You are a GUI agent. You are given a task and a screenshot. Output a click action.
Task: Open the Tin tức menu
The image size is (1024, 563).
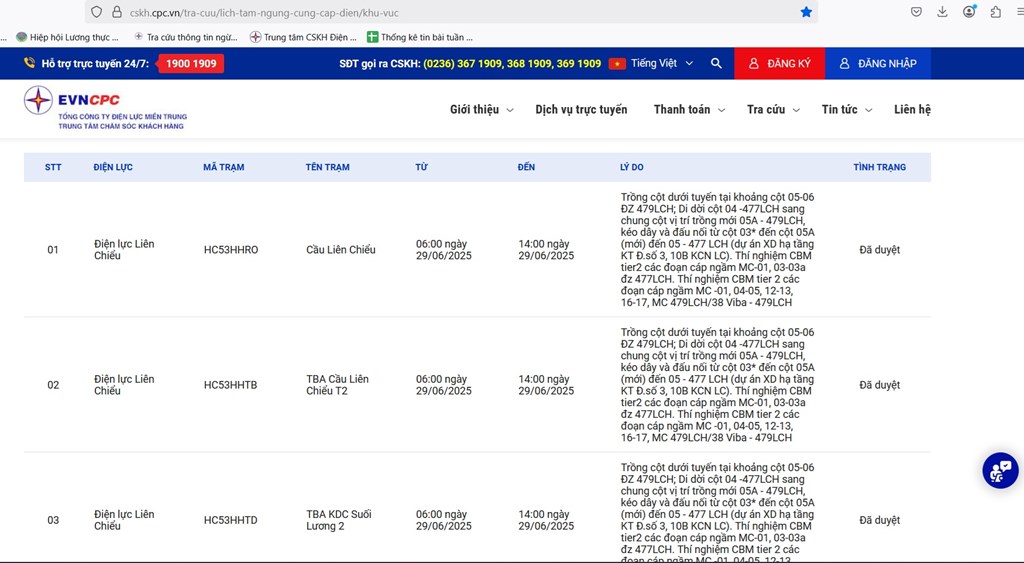pyautogui.click(x=846, y=110)
